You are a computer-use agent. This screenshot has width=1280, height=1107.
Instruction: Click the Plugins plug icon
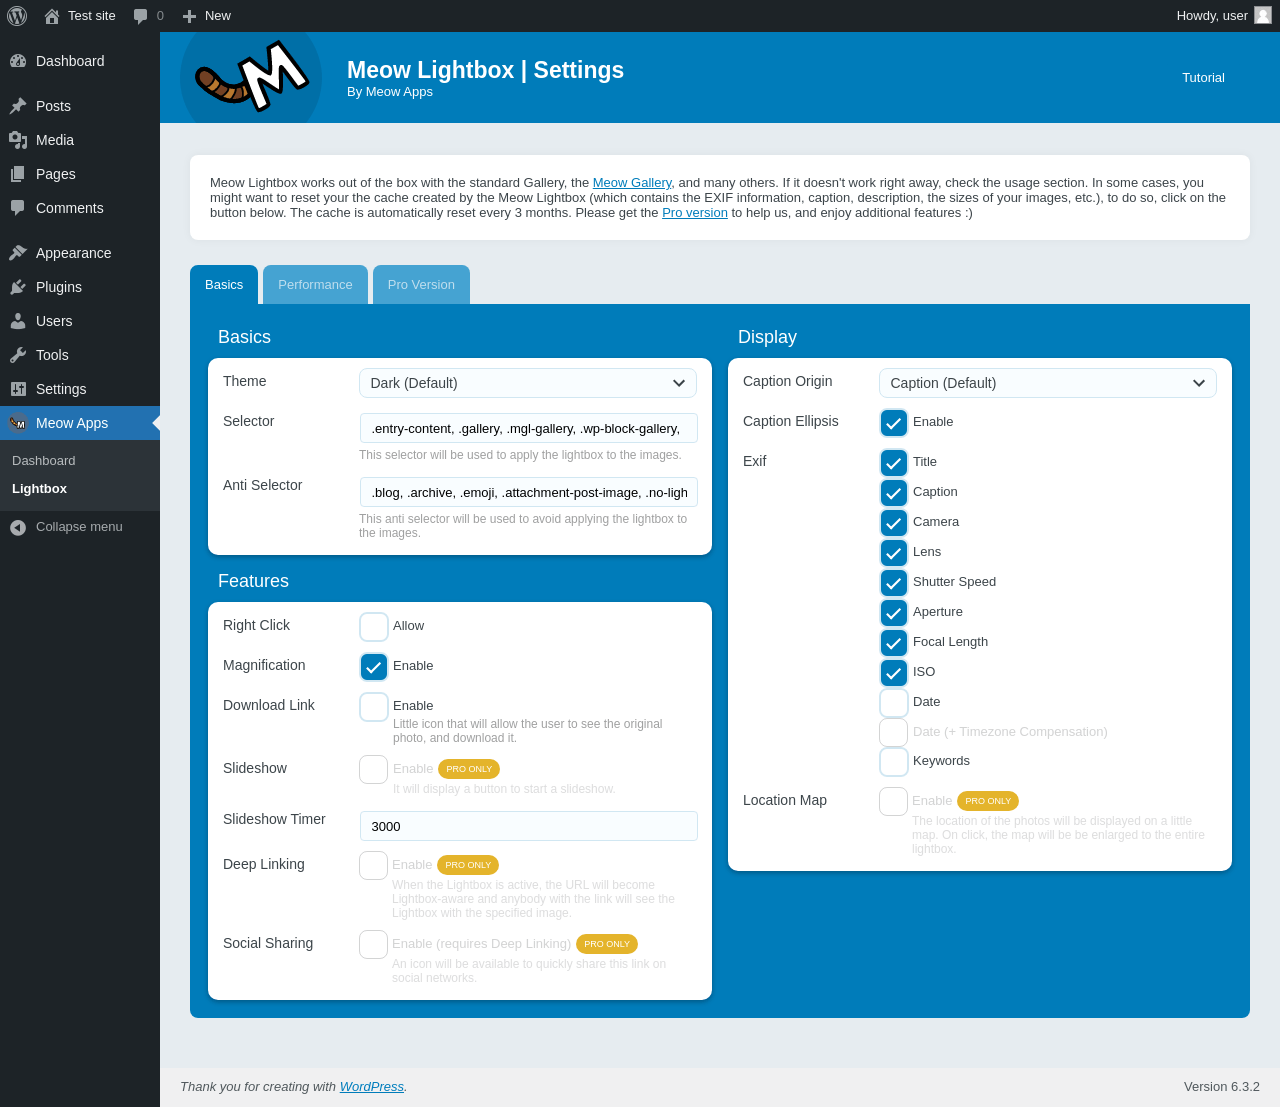click(x=18, y=287)
